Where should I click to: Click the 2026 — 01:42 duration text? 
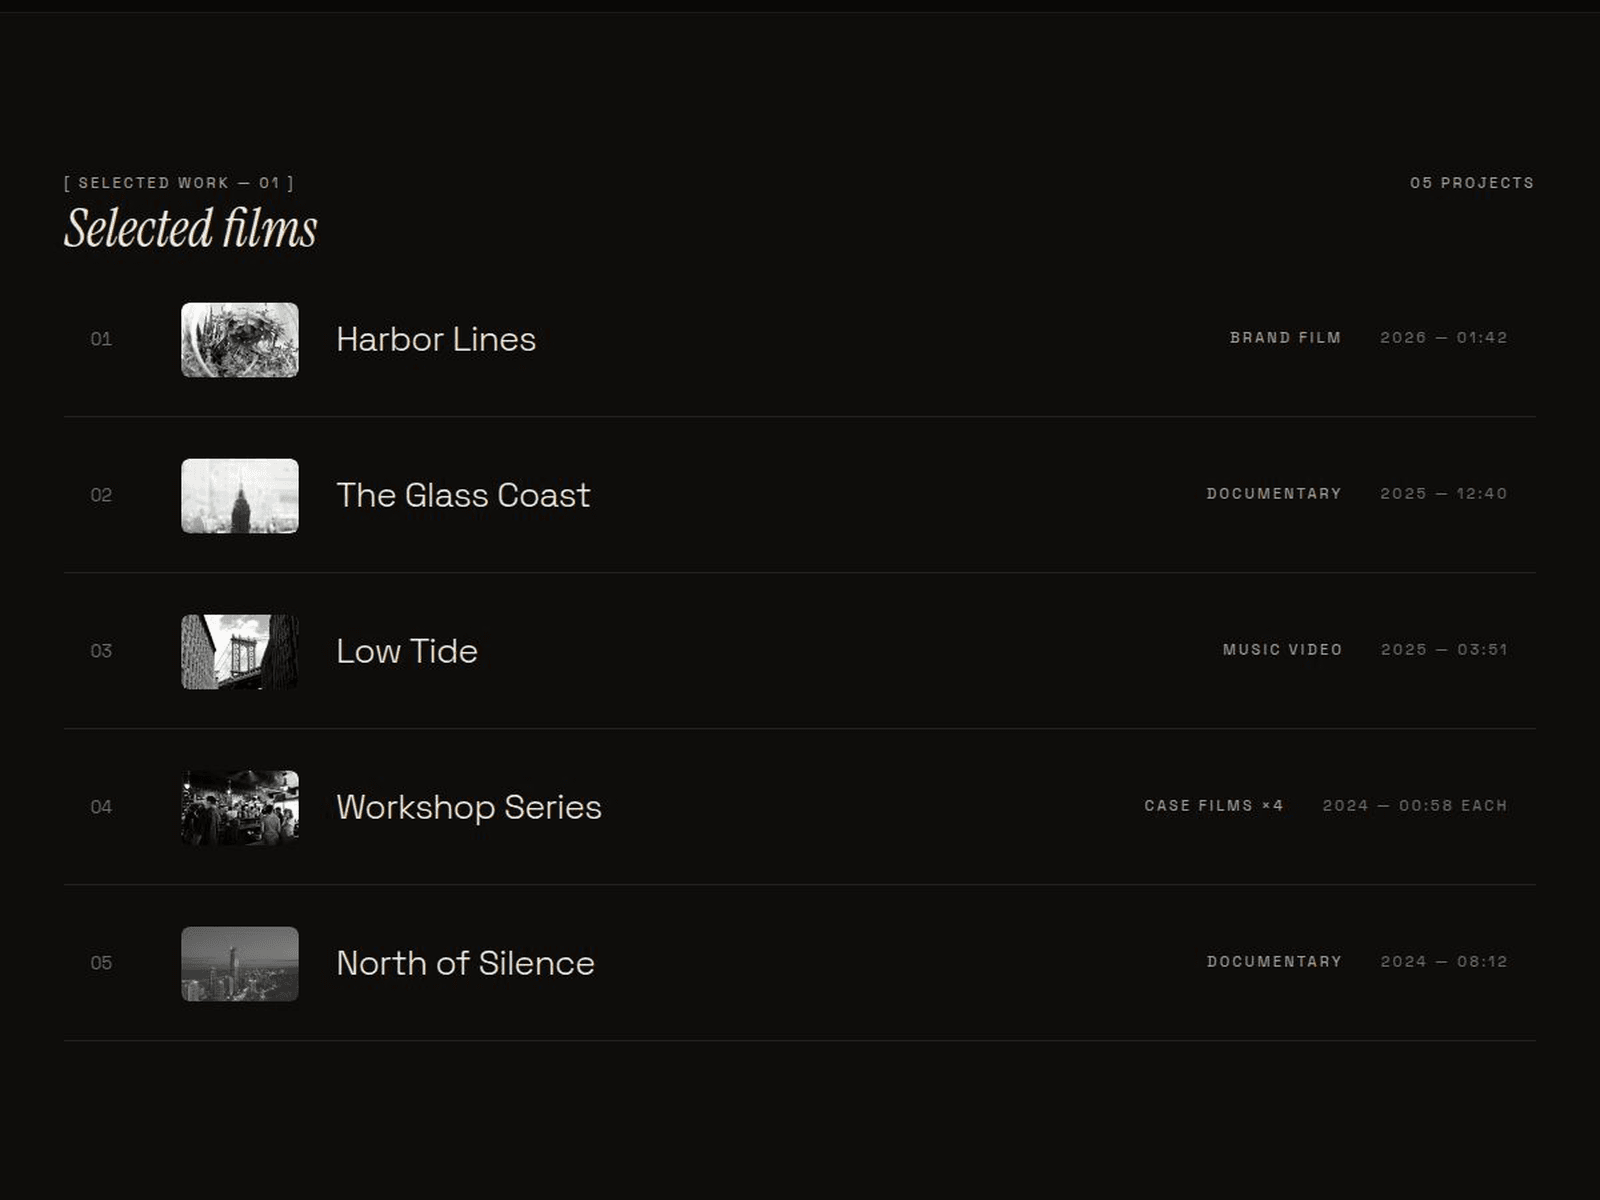1444,338
